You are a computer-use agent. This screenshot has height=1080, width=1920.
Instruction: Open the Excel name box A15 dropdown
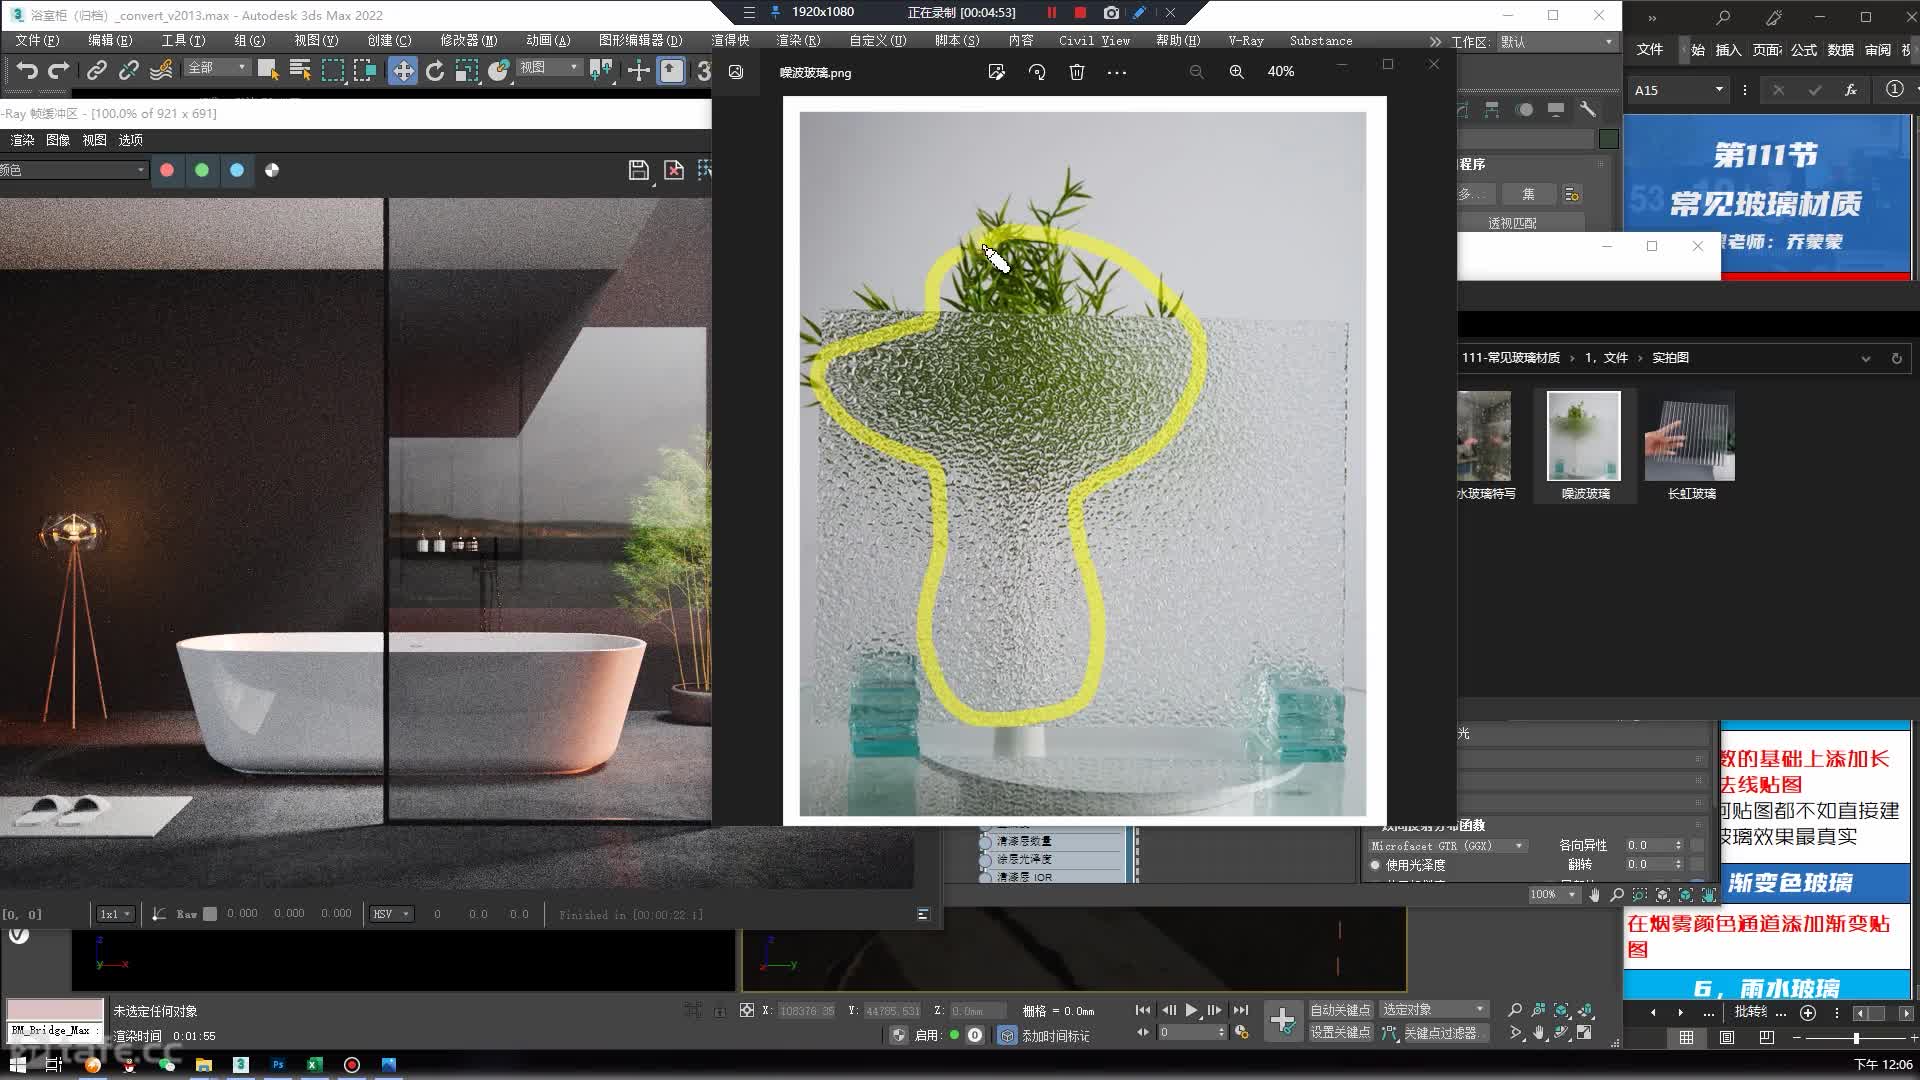pyautogui.click(x=1719, y=90)
